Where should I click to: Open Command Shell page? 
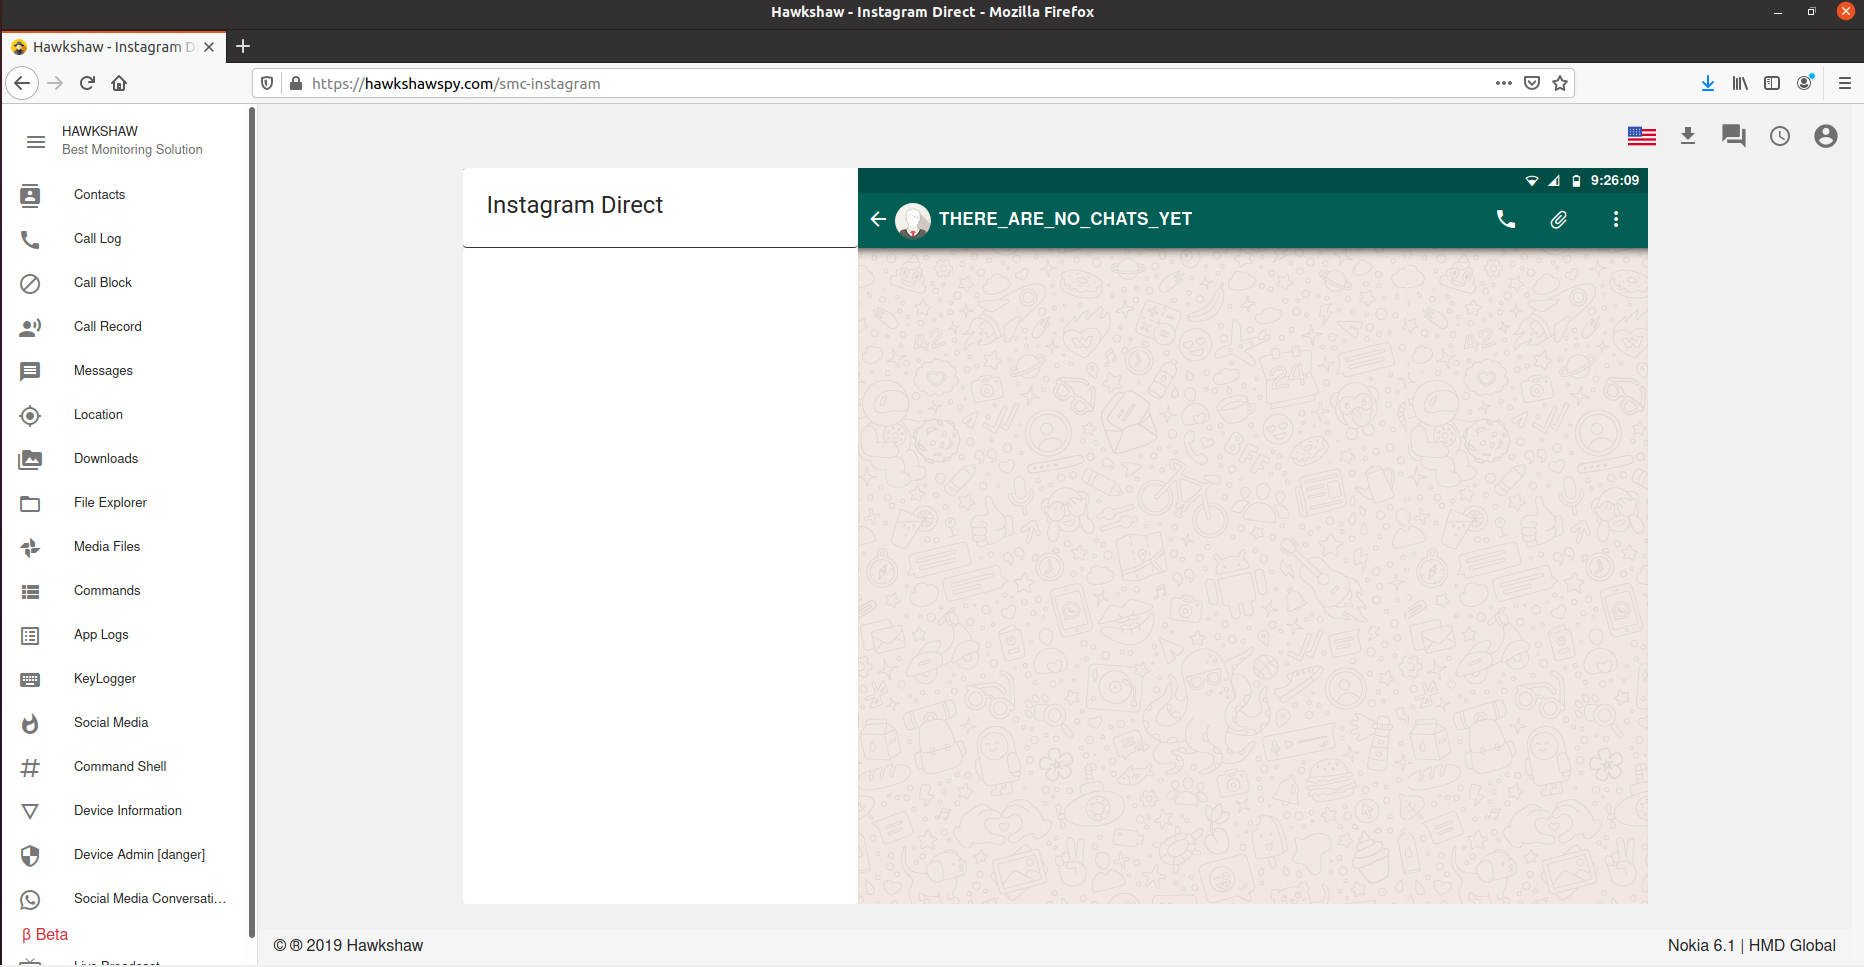pyautogui.click(x=120, y=767)
